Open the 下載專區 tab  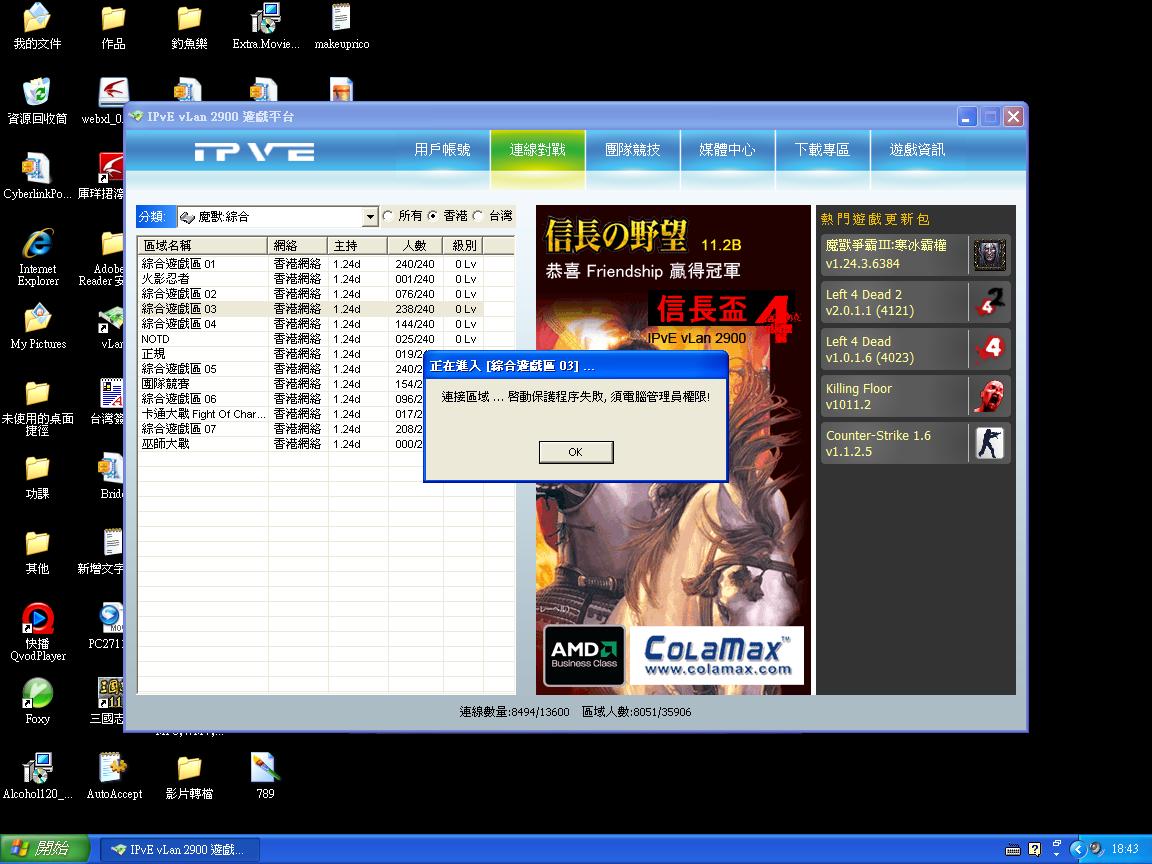pyautogui.click(x=822, y=150)
